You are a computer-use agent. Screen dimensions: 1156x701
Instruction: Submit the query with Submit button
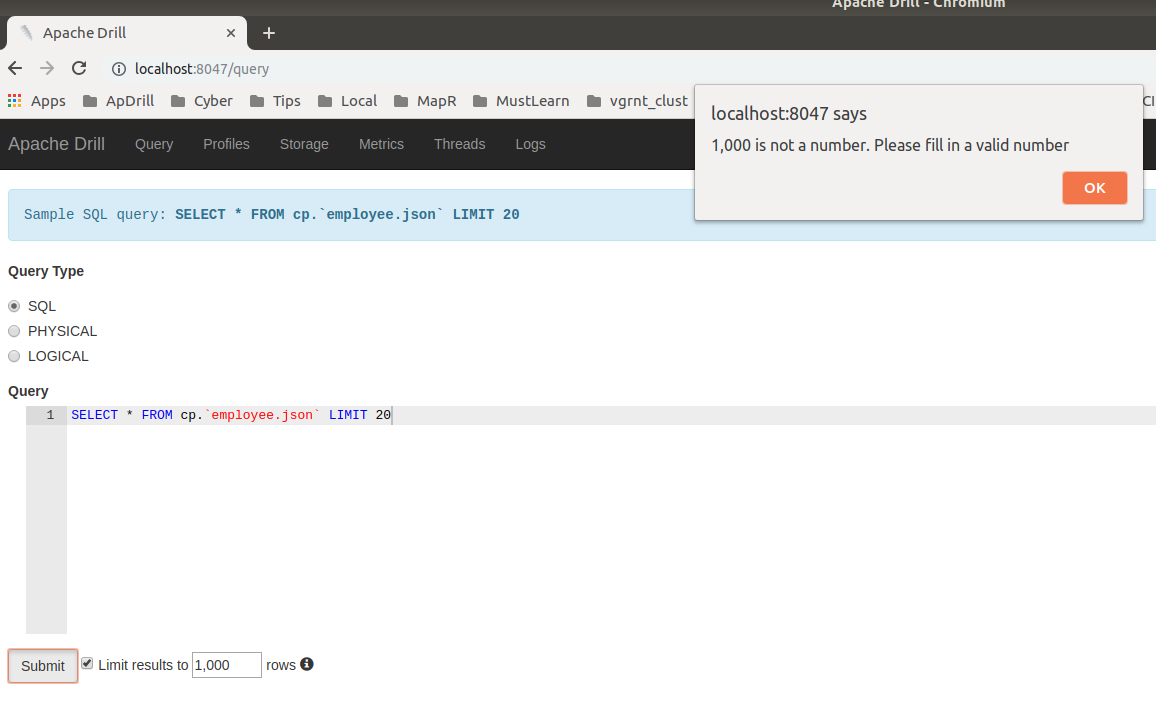pos(43,666)
